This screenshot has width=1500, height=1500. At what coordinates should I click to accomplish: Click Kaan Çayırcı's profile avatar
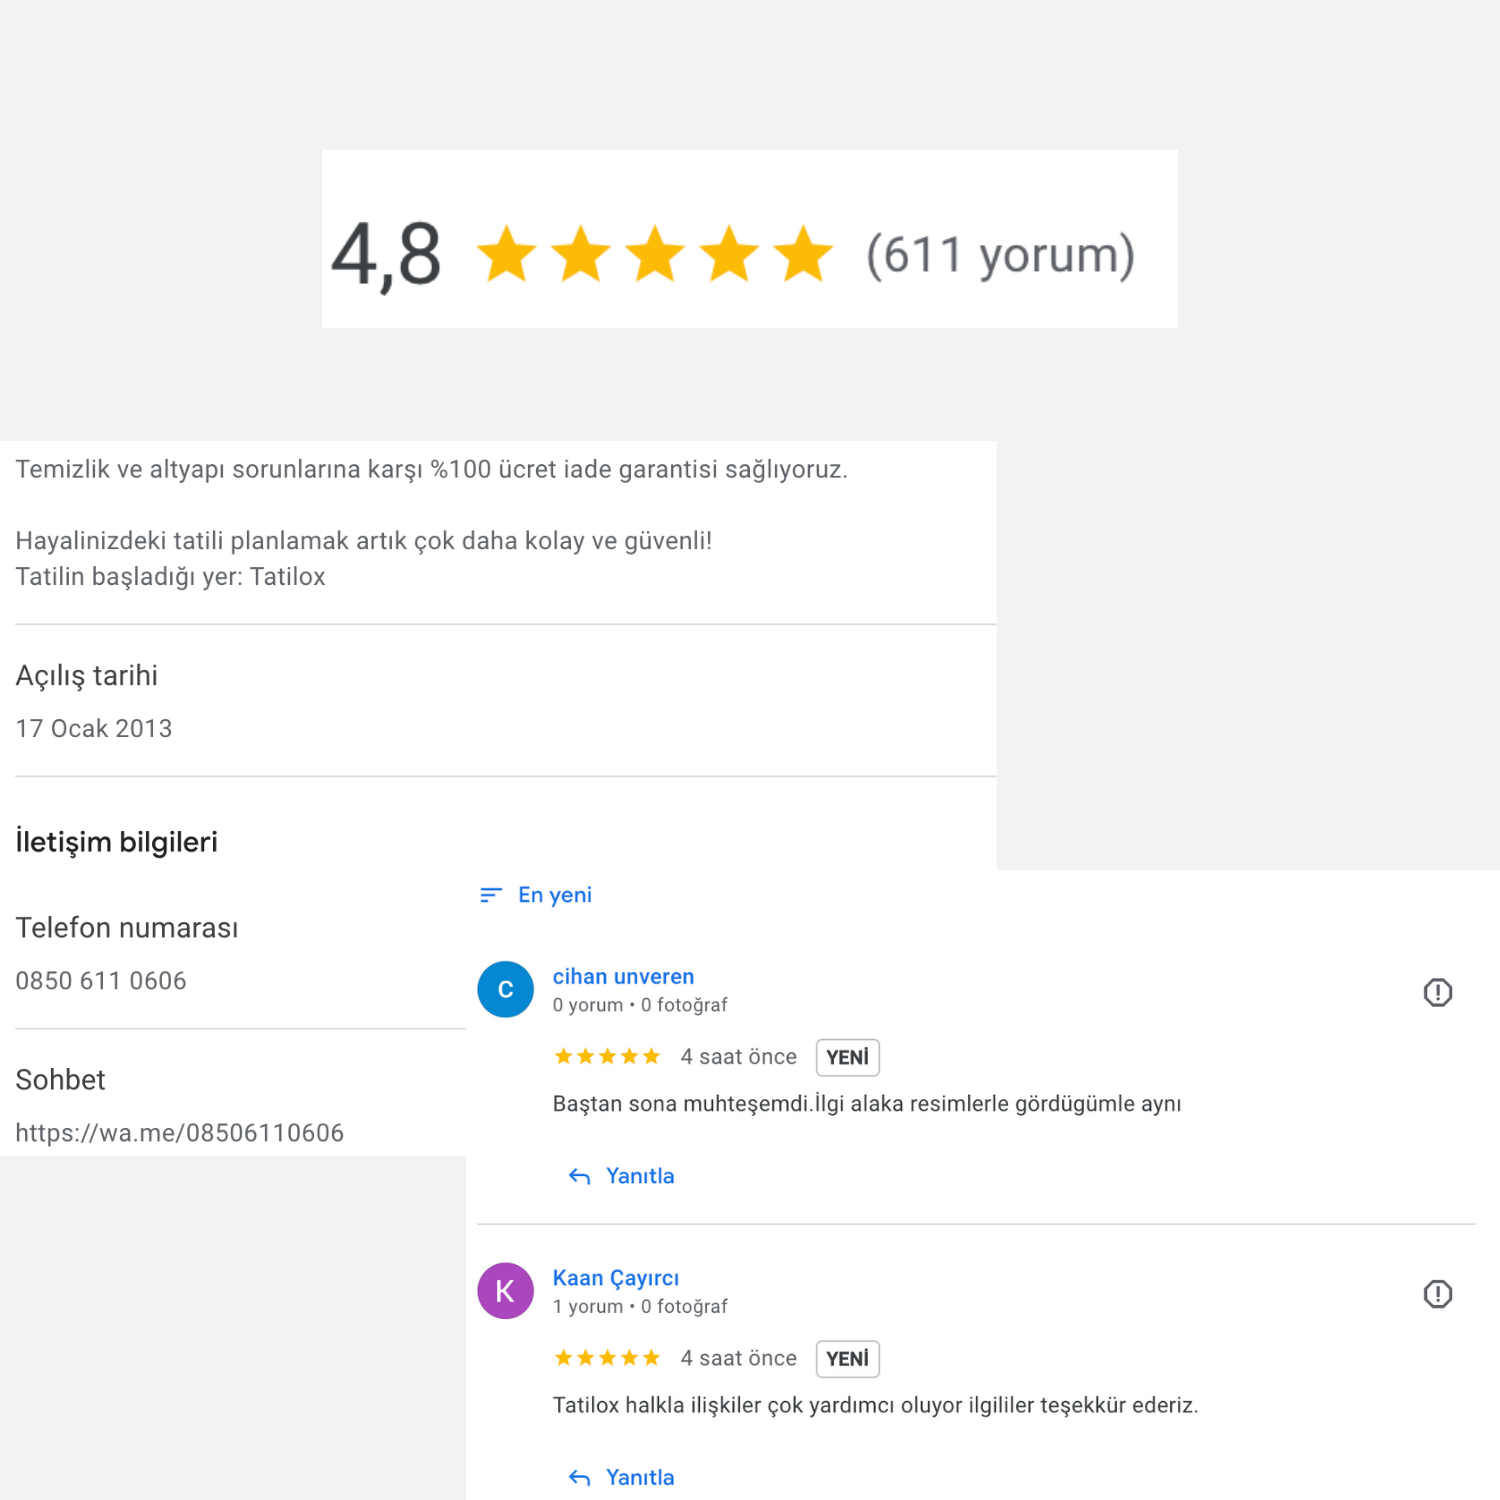(505, 1291)
